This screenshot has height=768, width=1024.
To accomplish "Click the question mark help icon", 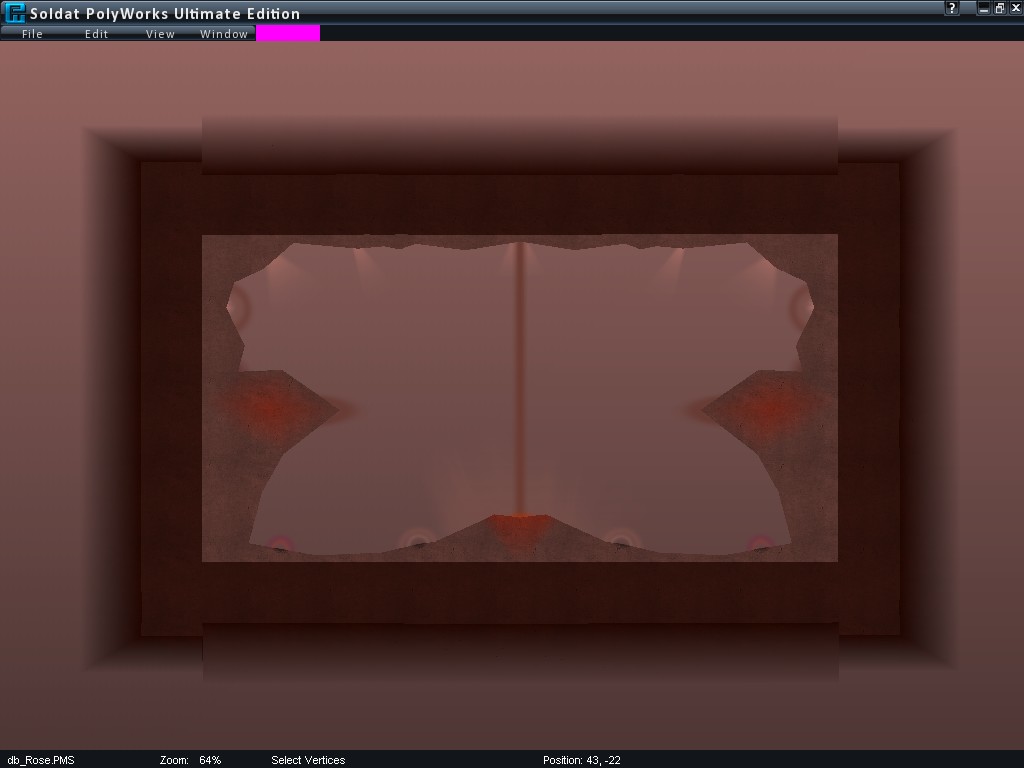I will coord(953,8).
